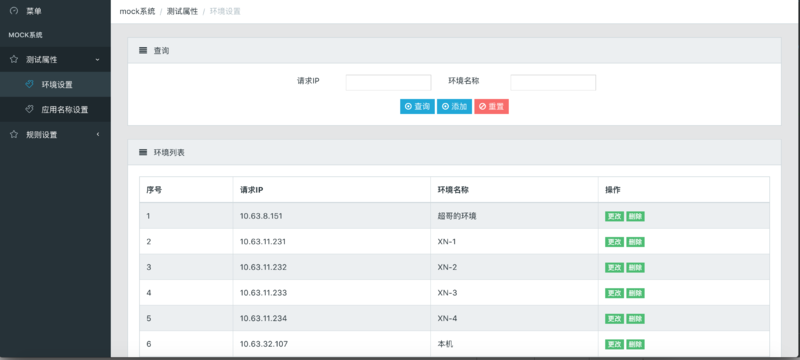This screenshot has width=800, height=360.
Task: Click 更改 for XN-2 row
Action: point(615,267)
